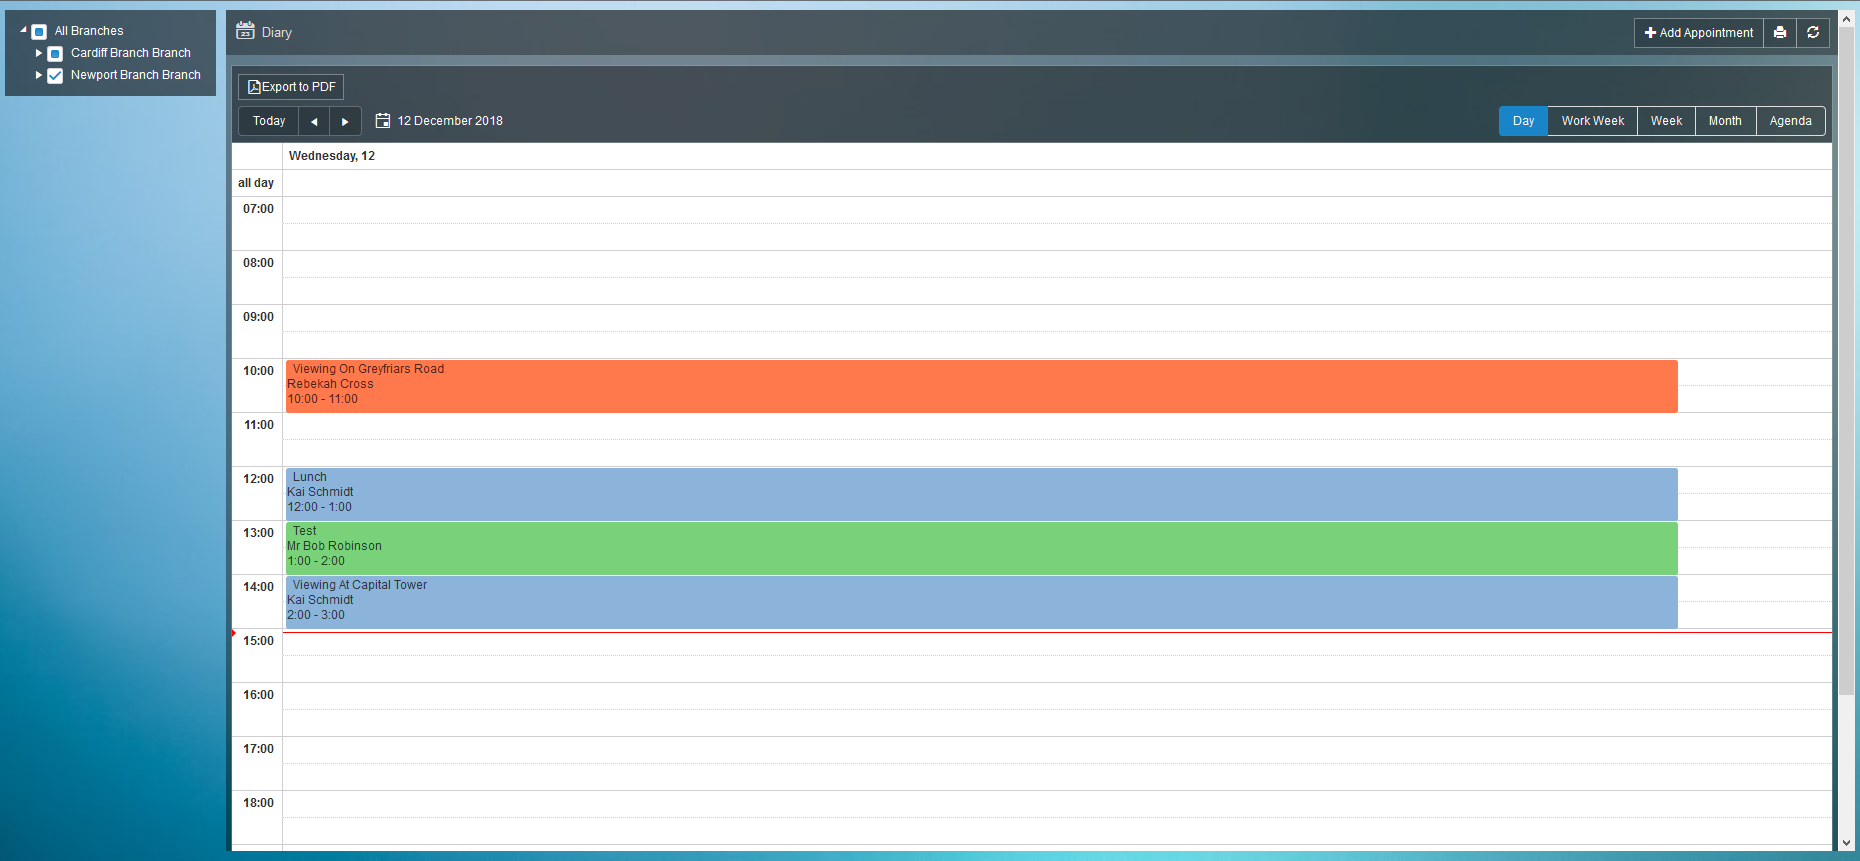This screenshot has height=861, width=1860.
Task: Expand the Cardiff Branch tree node
Action: (39, 53)
